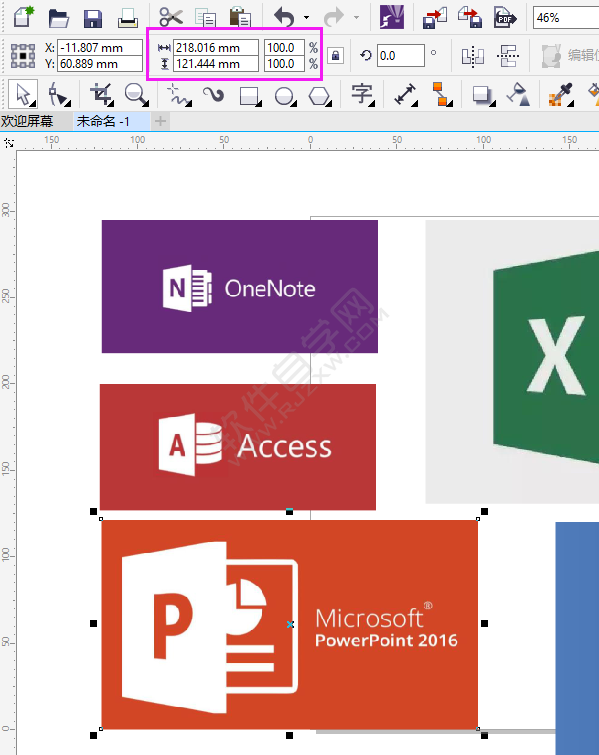Select the purple OneNote image
Image resolution: width=599 pixels, height=755 pixels.
click(240, 286)
